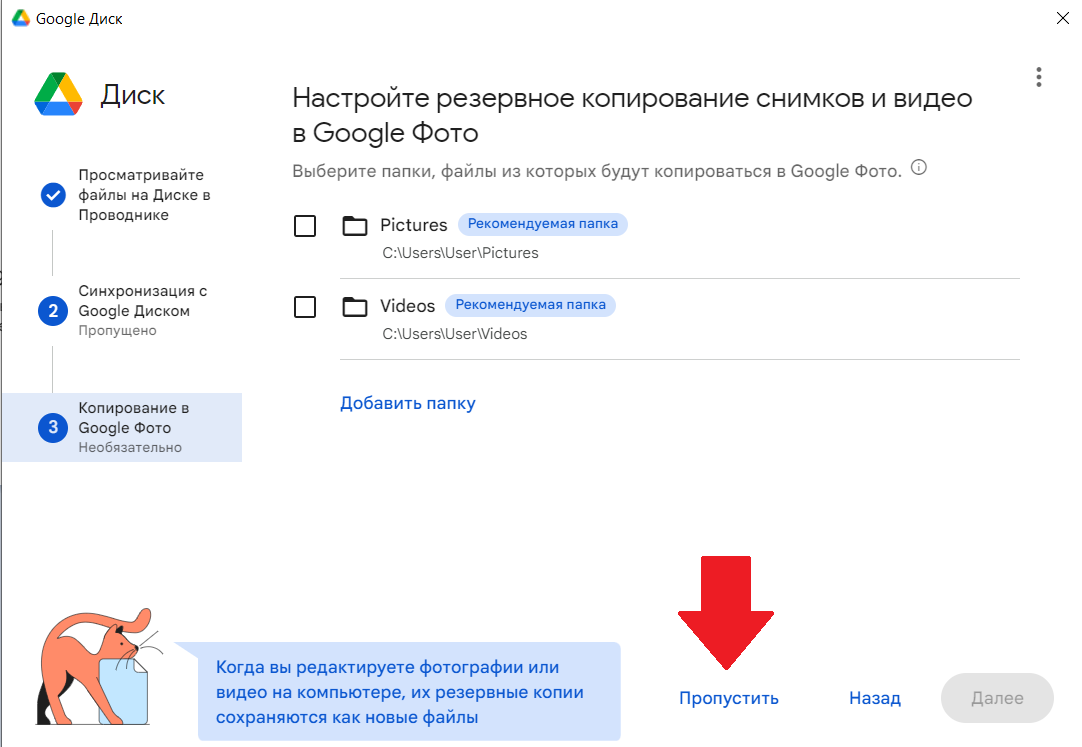Click the Videos folder icon
The width and height of the screenshot is (1082, 747).
tap(355, 307)
